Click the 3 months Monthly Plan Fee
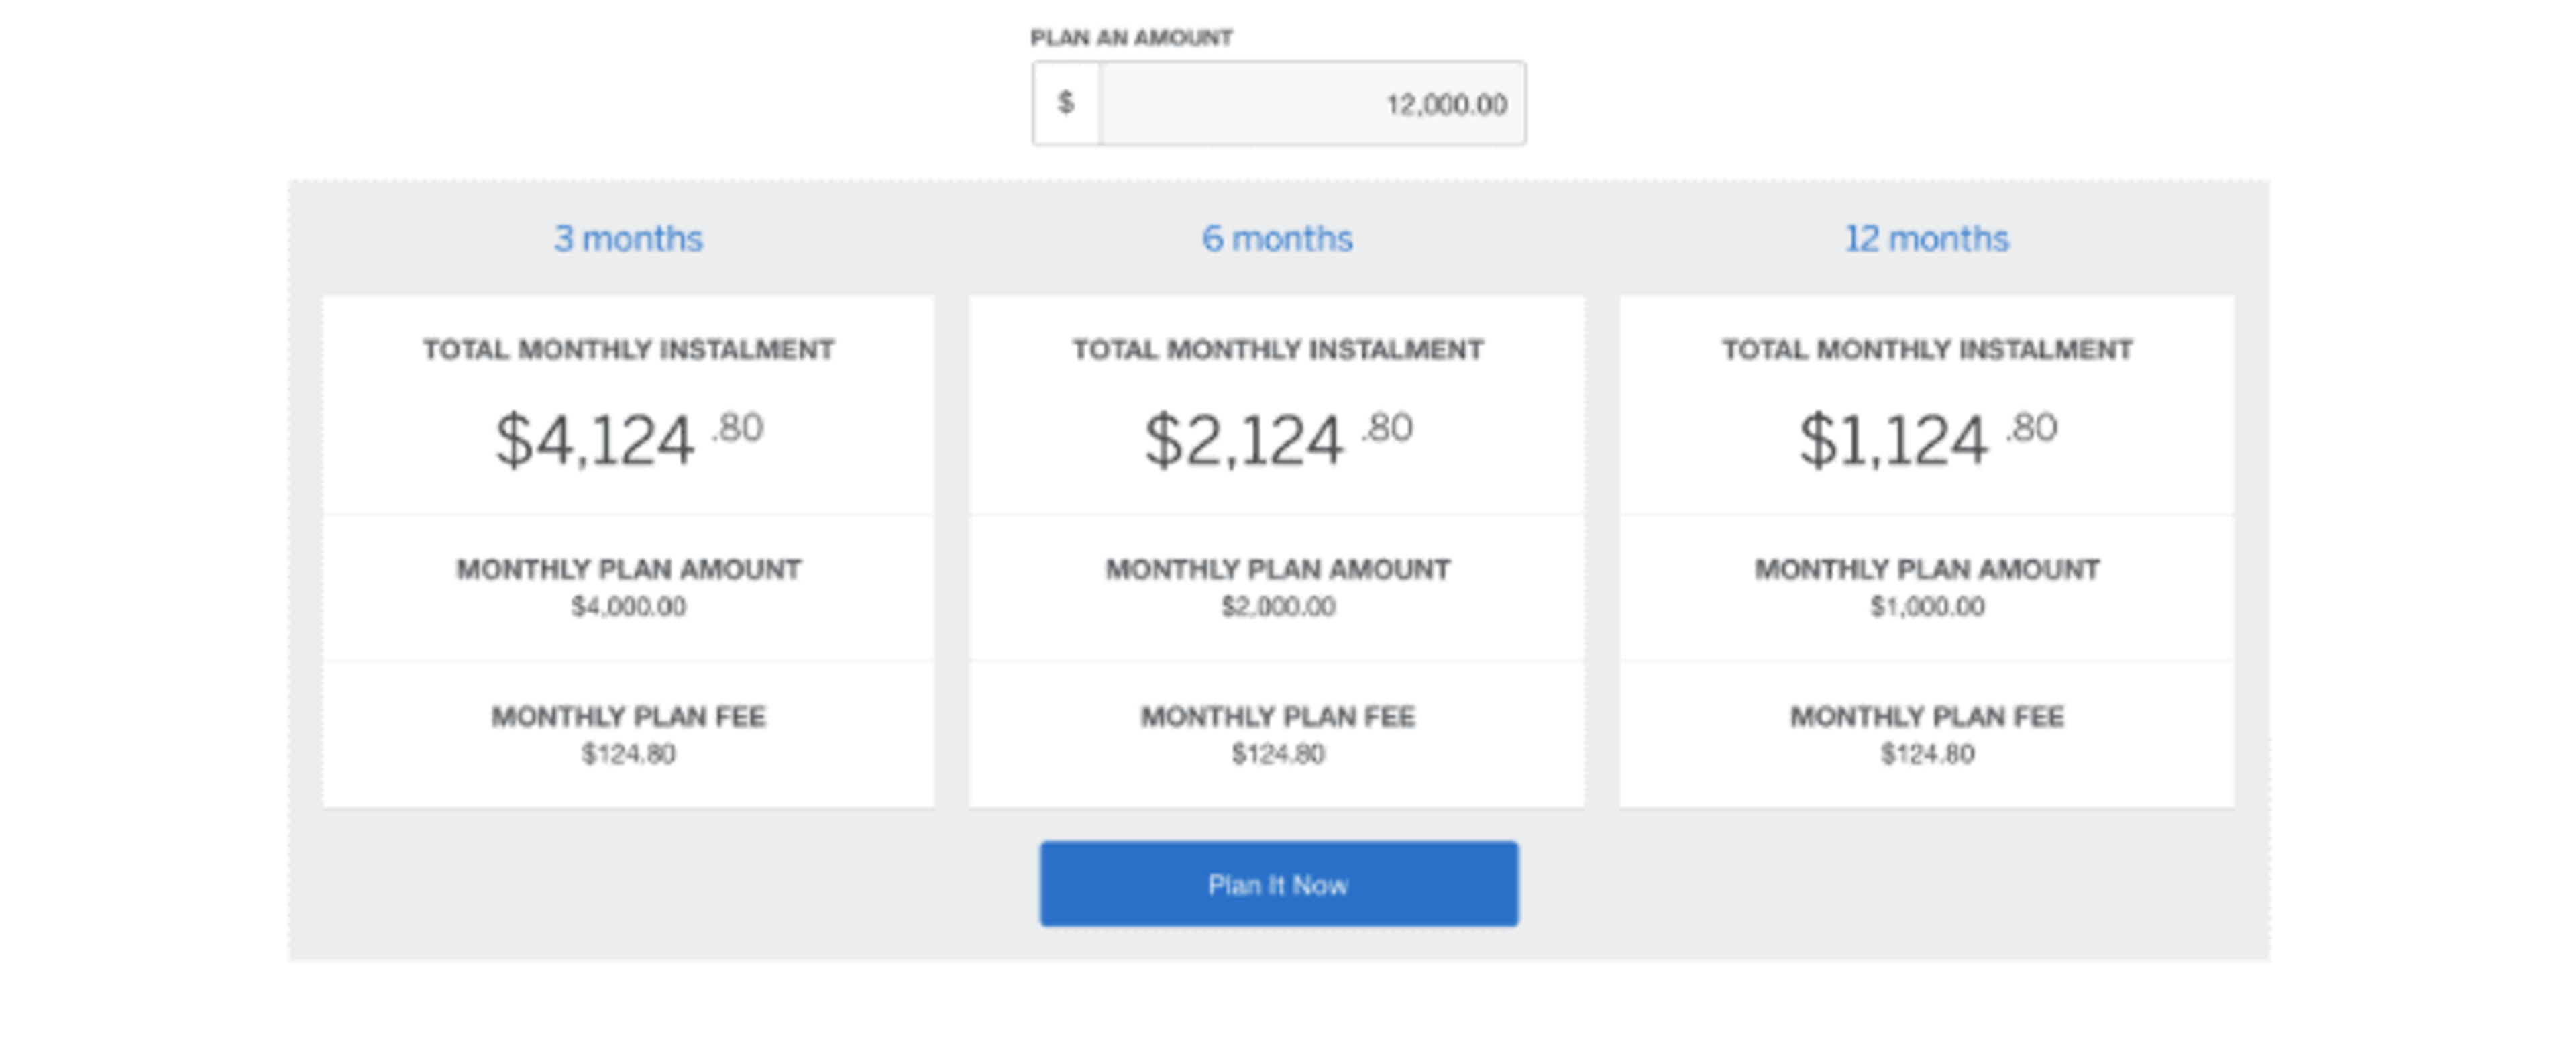 [628, 752]
